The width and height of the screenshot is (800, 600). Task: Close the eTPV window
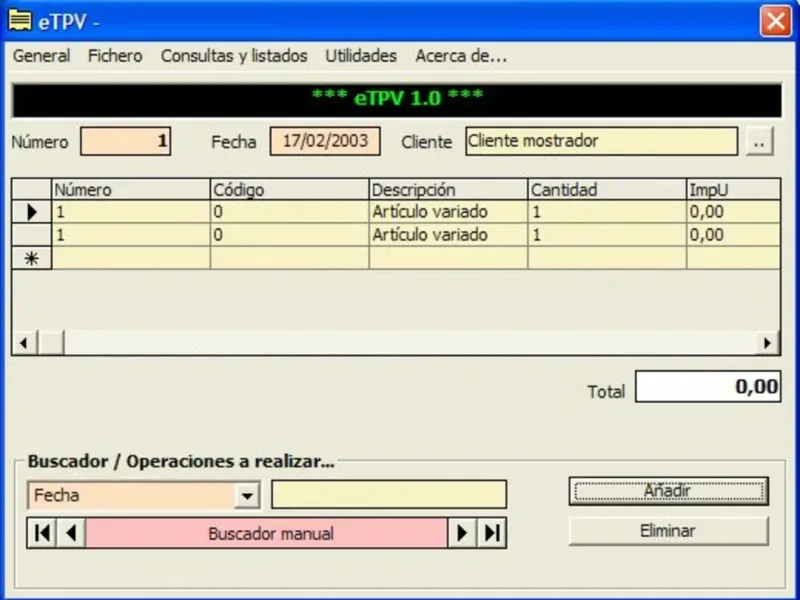point(776,21)
